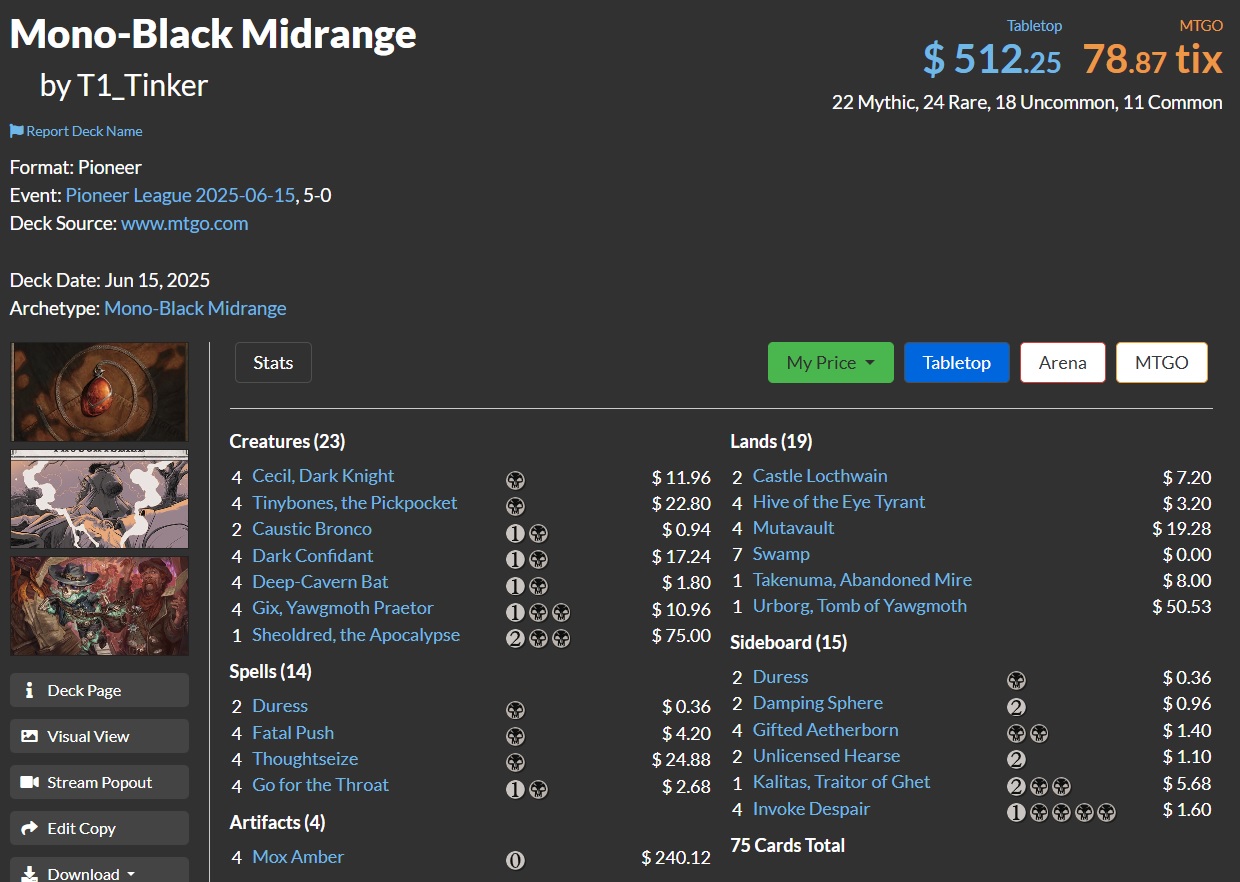Image resolution: width=1240 pixels, height=882 pixels.
Task: Click the mana symbols for Gix, Yawgmoth Praetor
Action: coord(538,611)
